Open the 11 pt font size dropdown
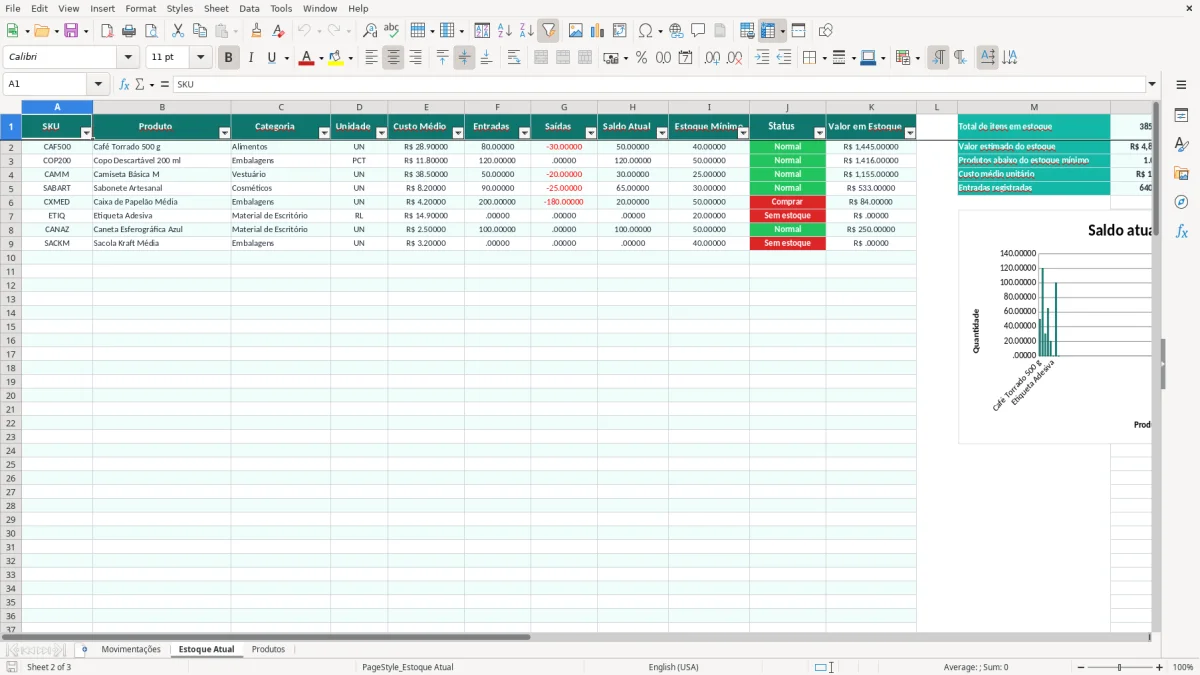 coord(201,58)
